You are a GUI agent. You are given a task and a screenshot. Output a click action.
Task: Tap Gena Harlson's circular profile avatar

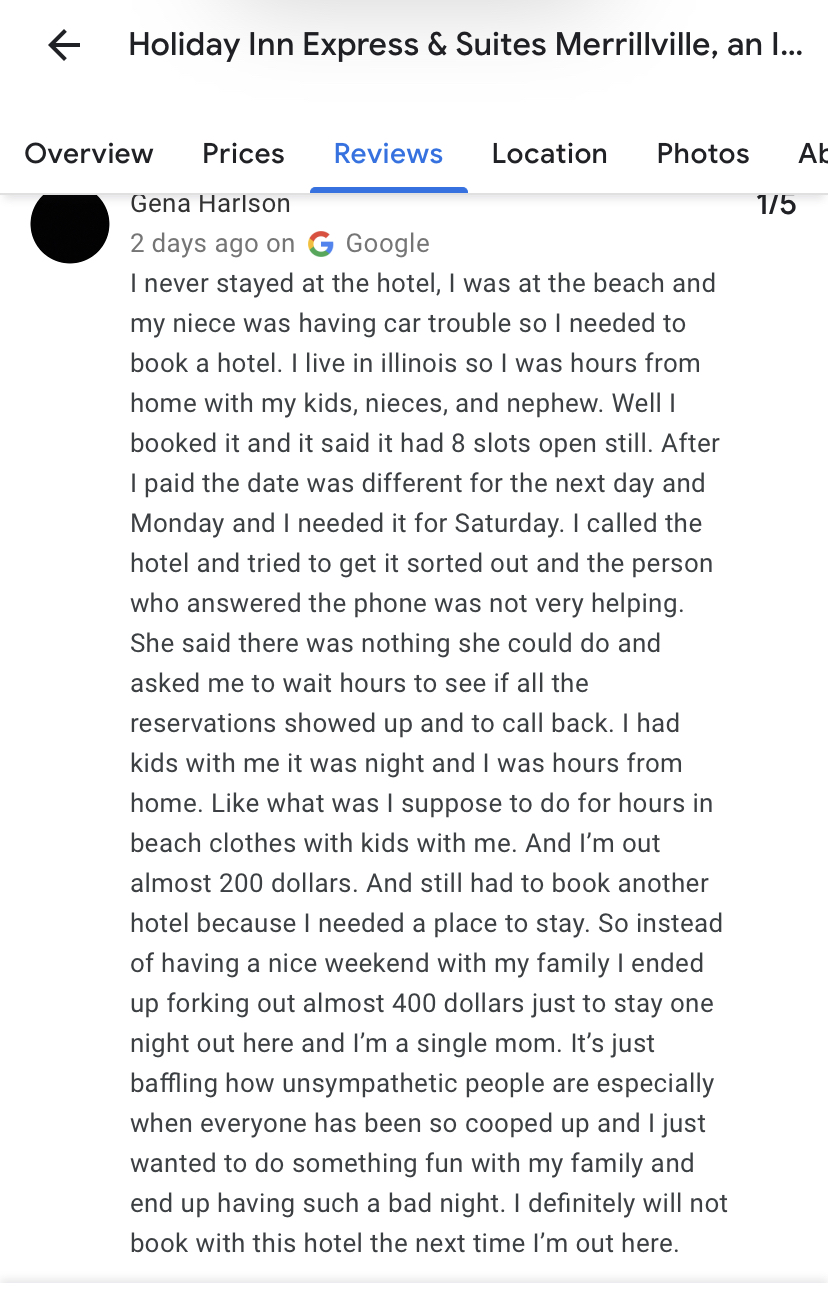[x=69, y=226]
